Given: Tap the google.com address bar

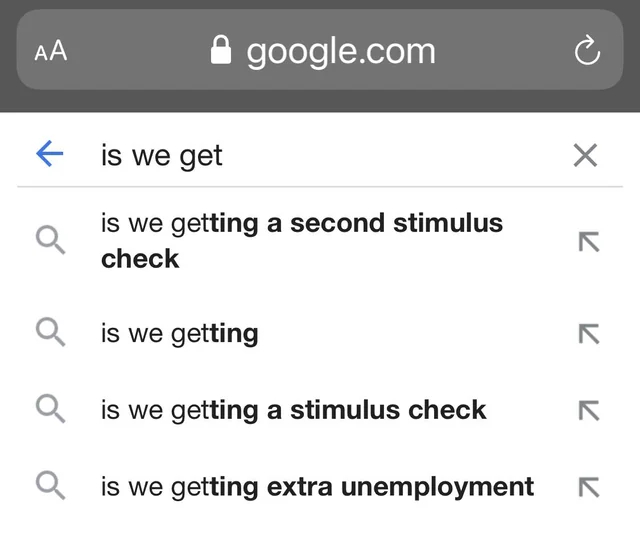Looking at the screenshot, I should (340, 51).
